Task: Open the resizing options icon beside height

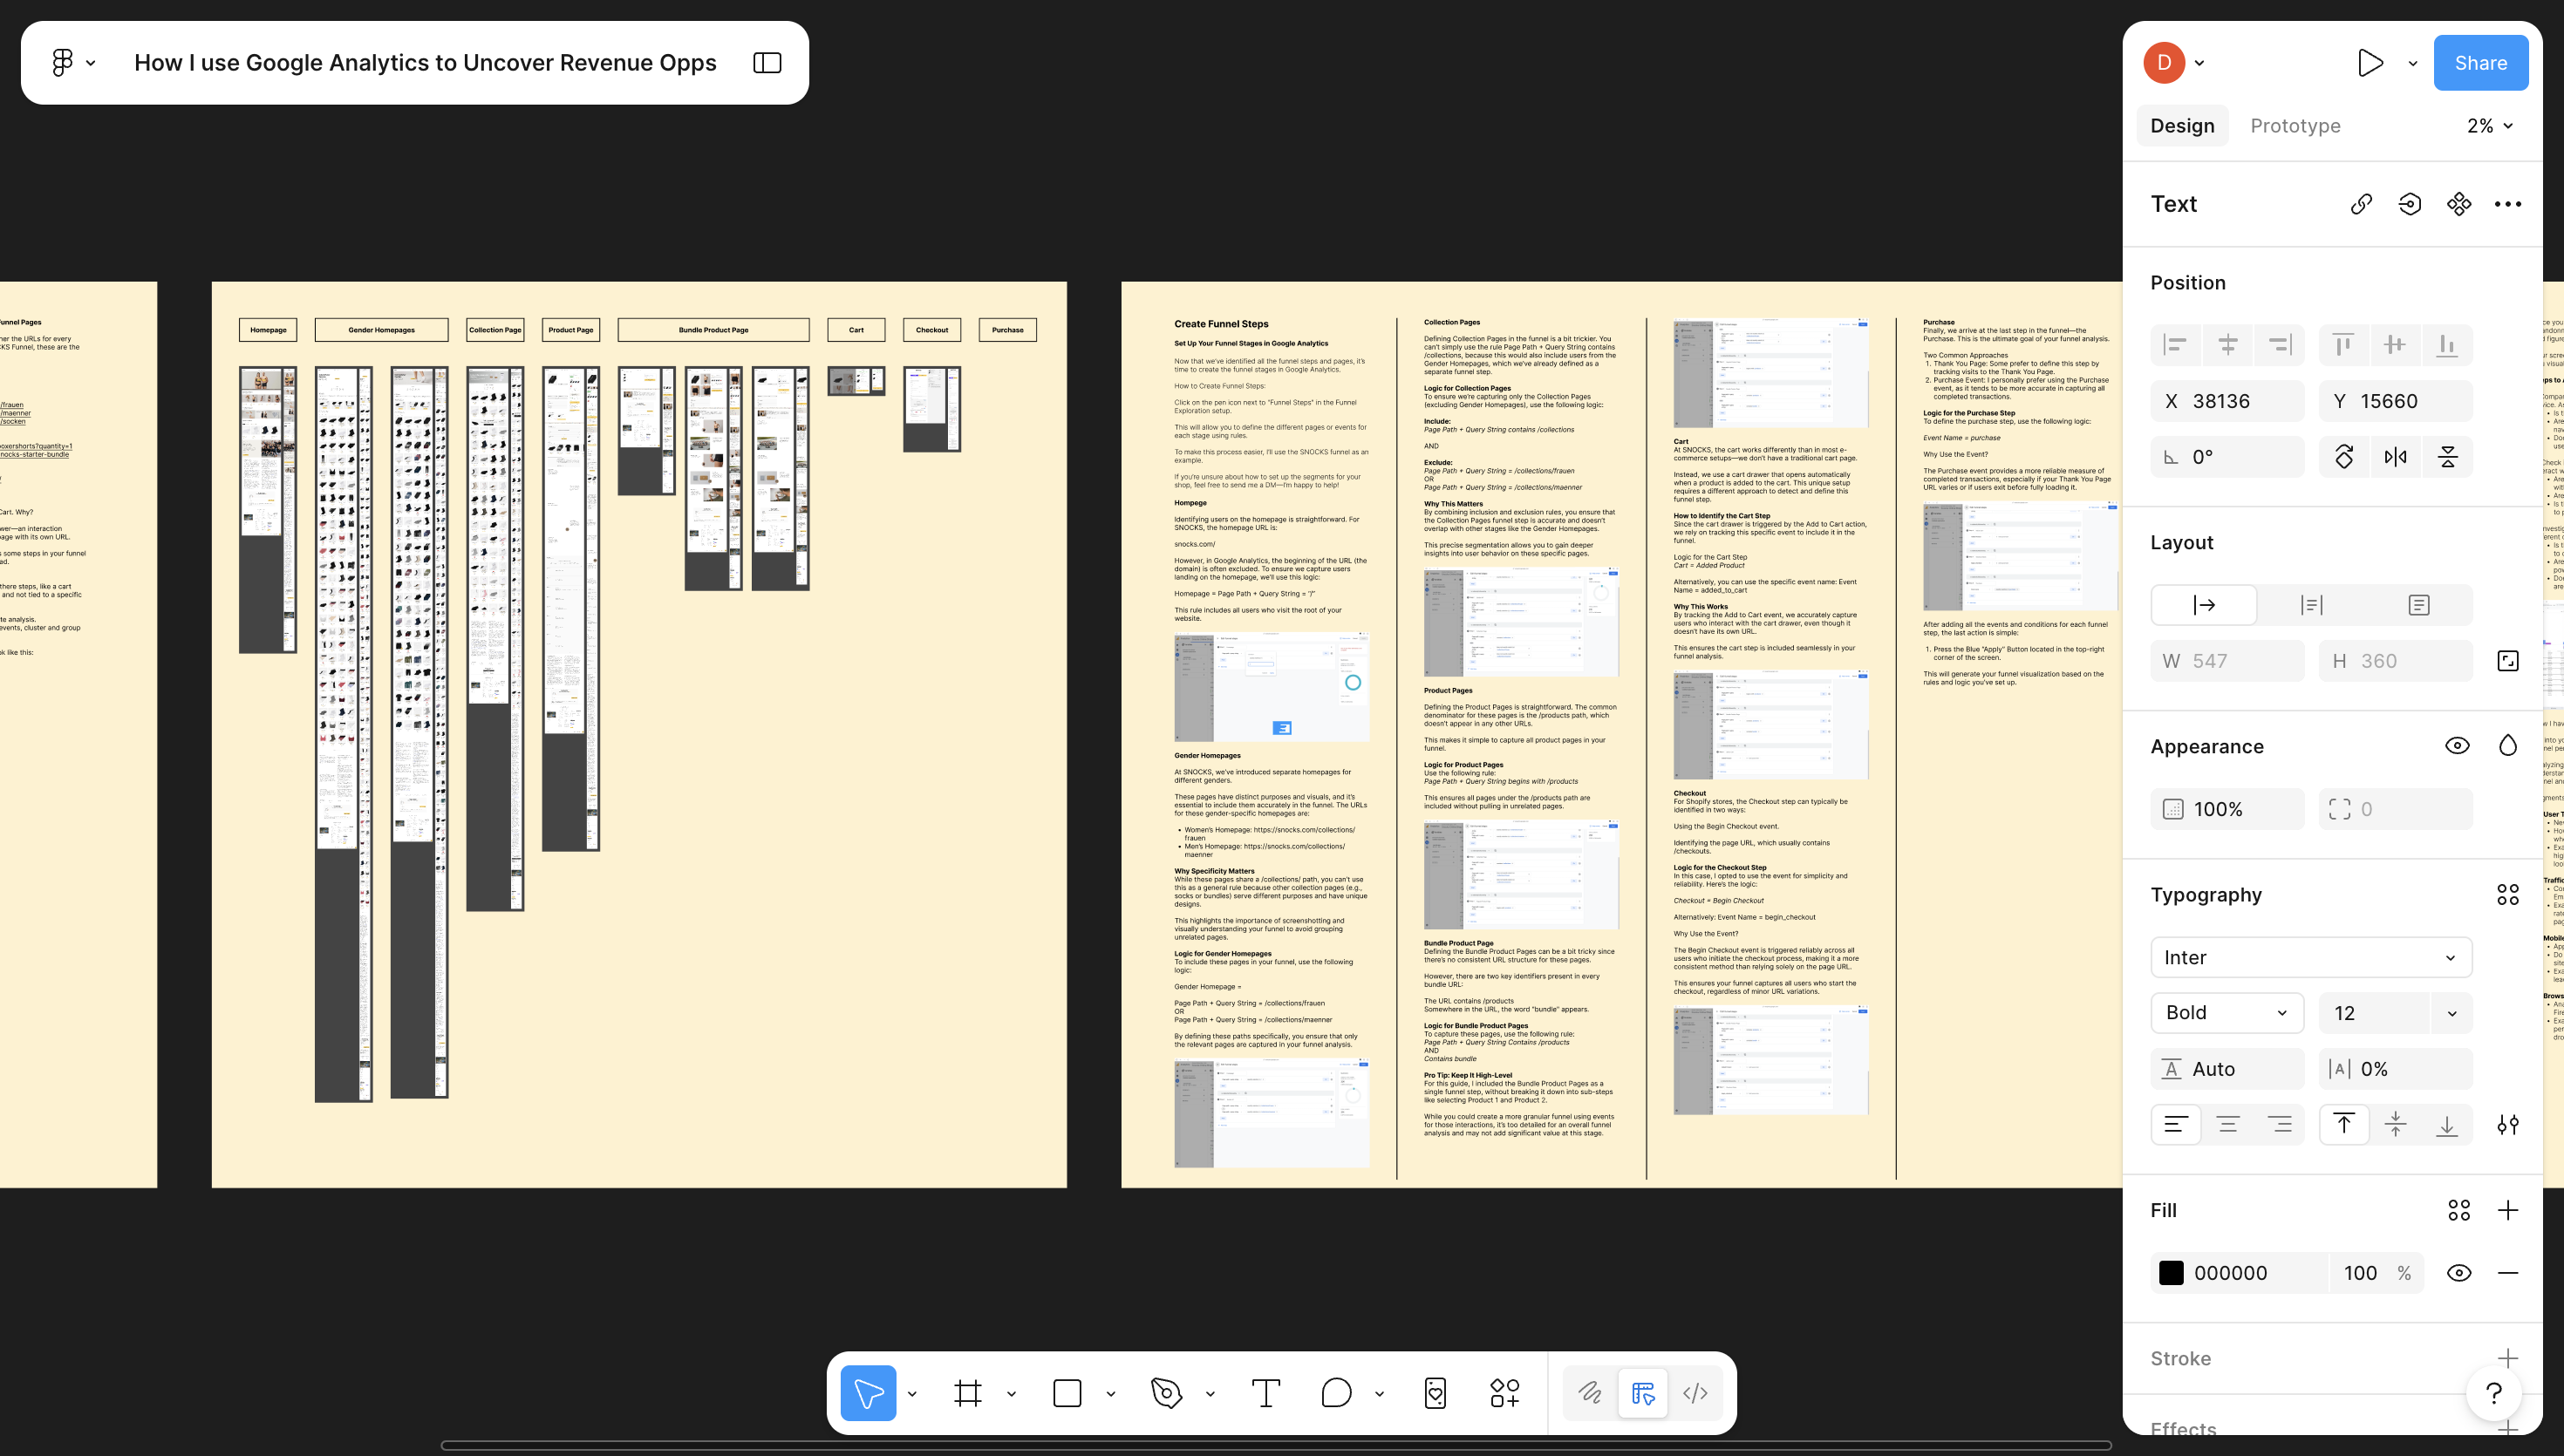Action: point(2508,661)
